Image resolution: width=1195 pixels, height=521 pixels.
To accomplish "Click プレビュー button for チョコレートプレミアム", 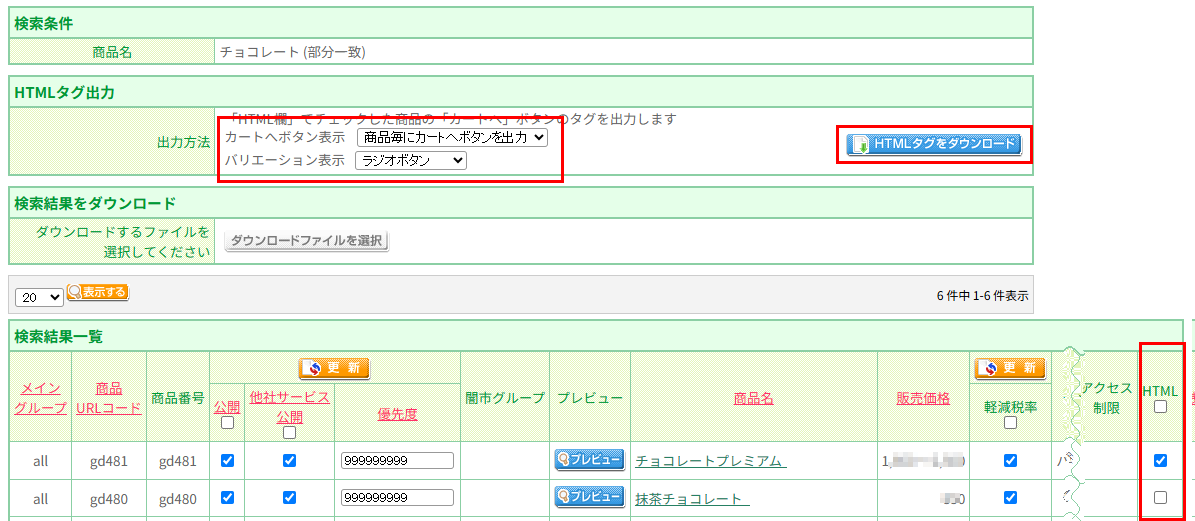I will (x=589, y=460).
